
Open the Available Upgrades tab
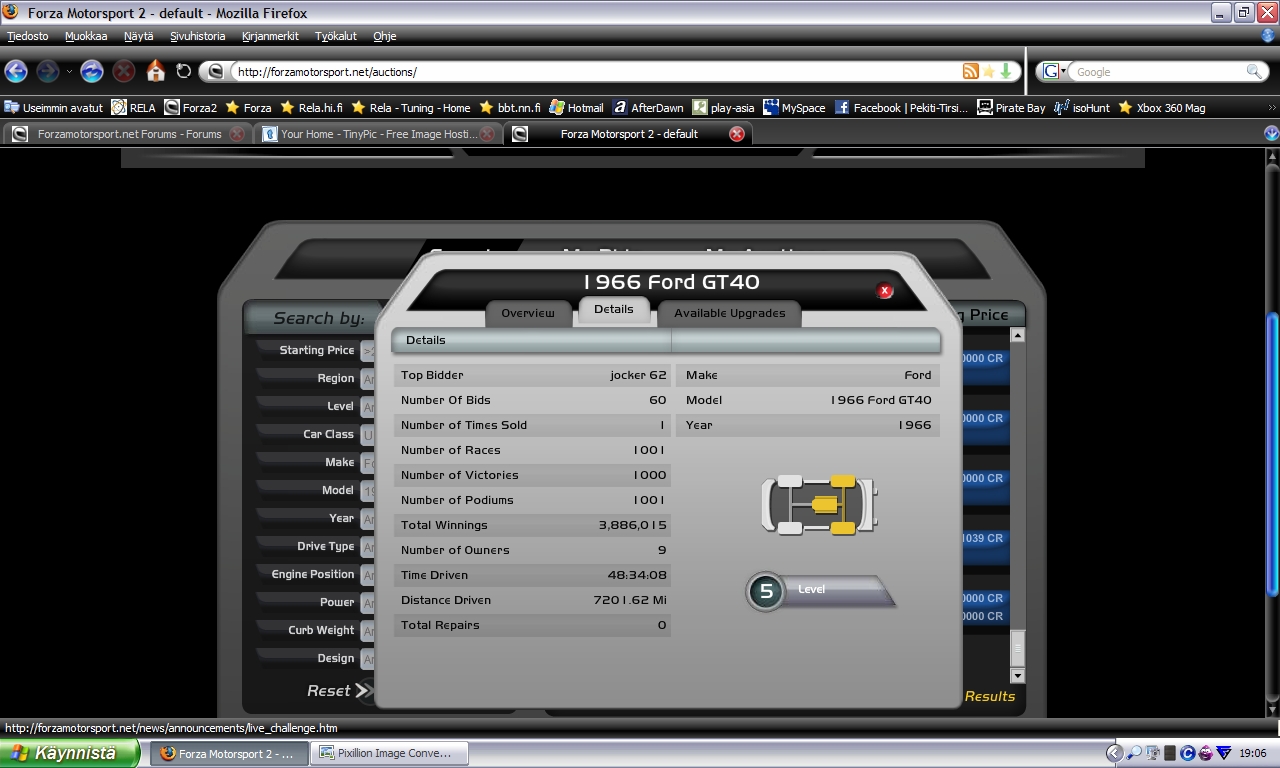point(729,313)
